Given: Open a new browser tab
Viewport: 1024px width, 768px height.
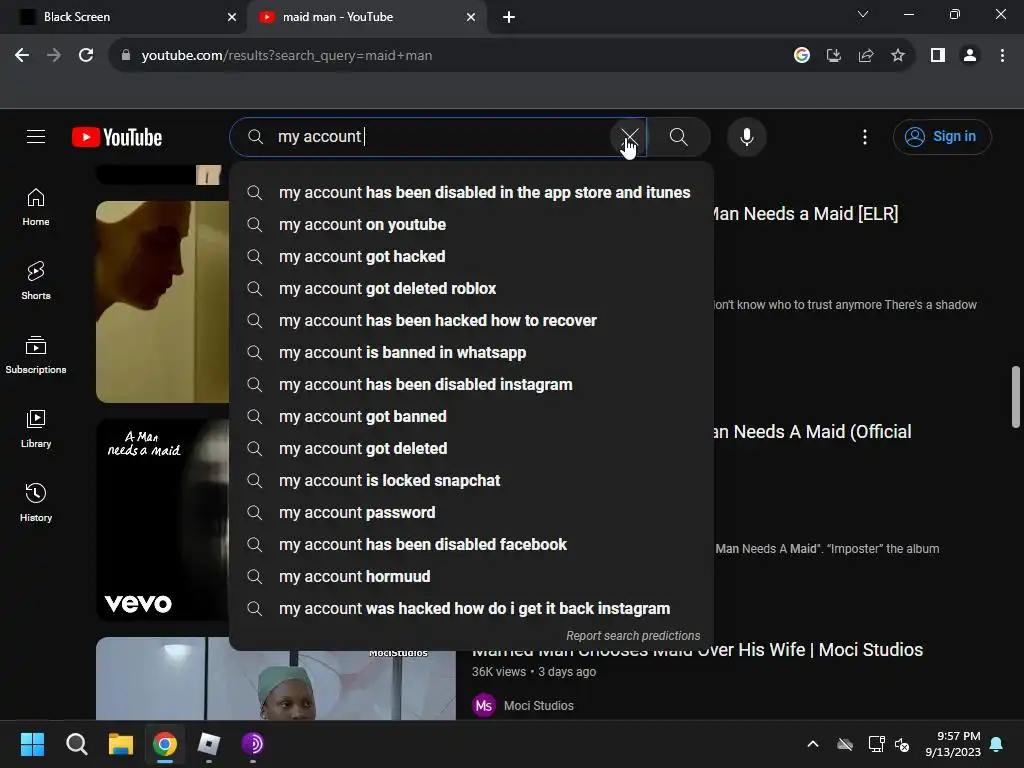Looking at the screenshot, I should 509,17.
